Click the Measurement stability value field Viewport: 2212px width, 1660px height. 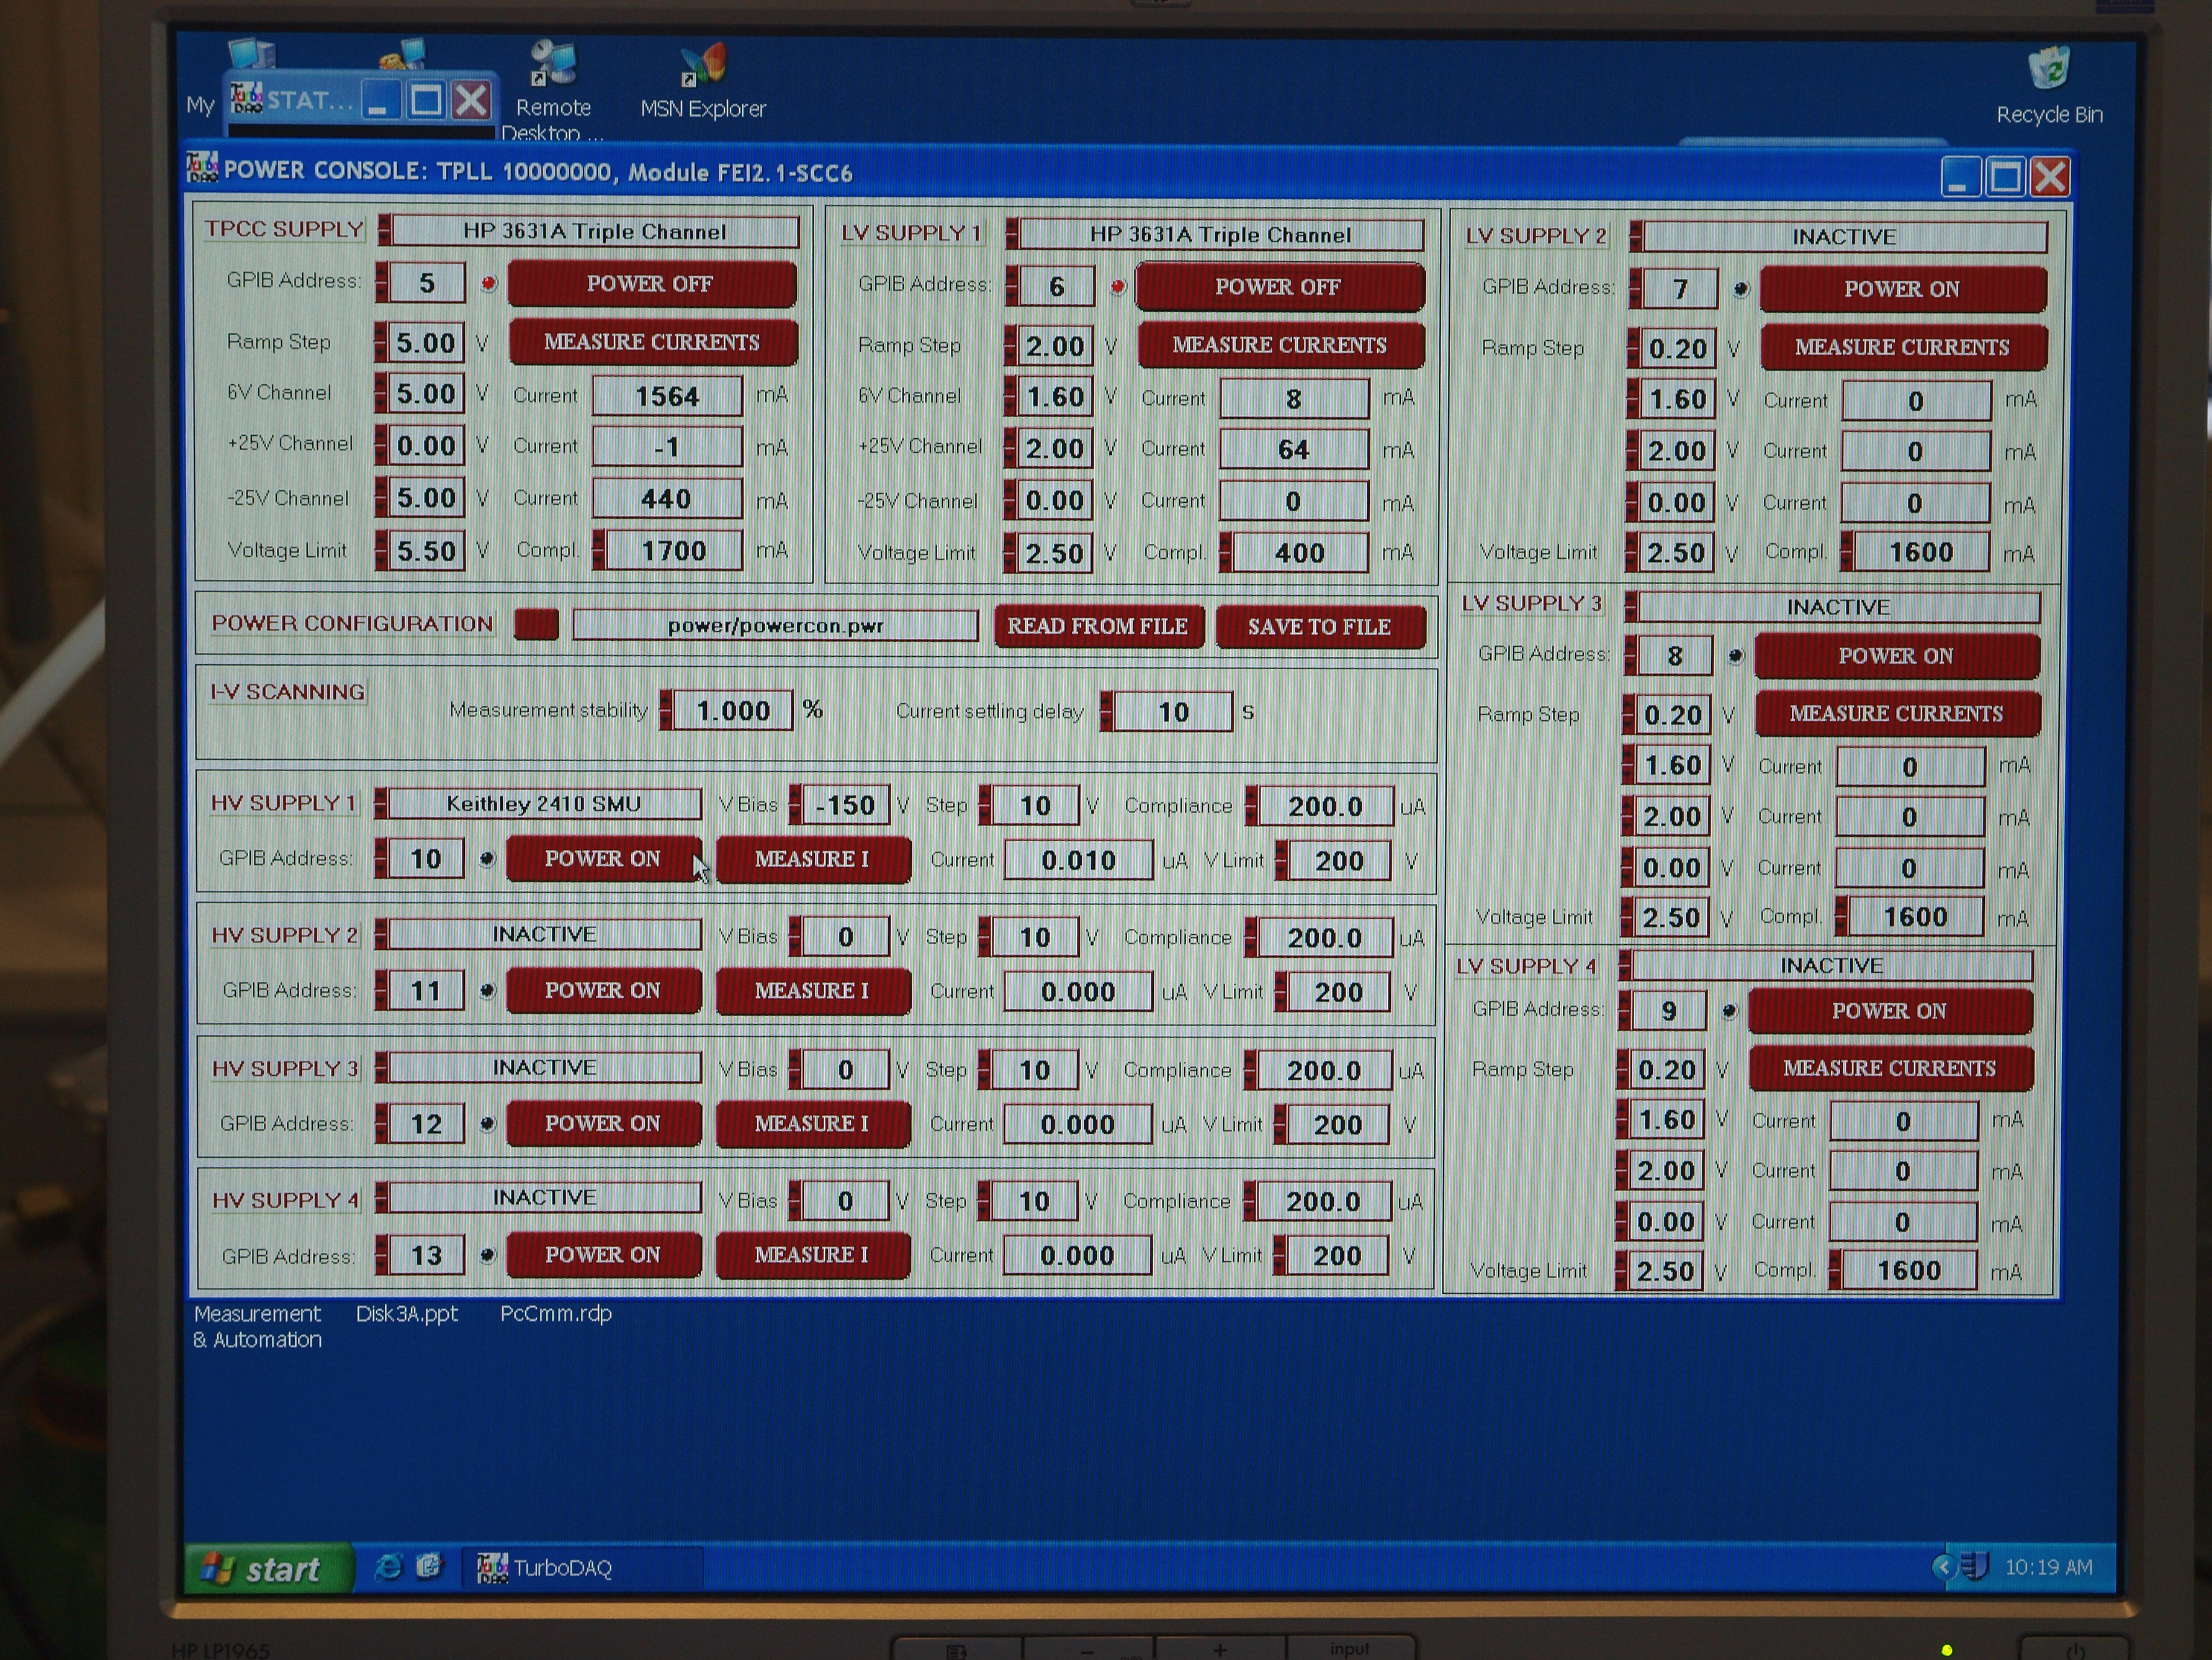[x=733, y=711]
